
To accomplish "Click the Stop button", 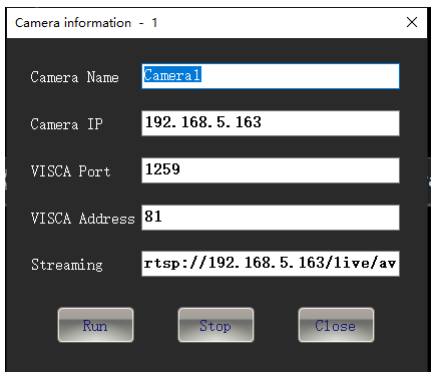I will coord(216,325).
